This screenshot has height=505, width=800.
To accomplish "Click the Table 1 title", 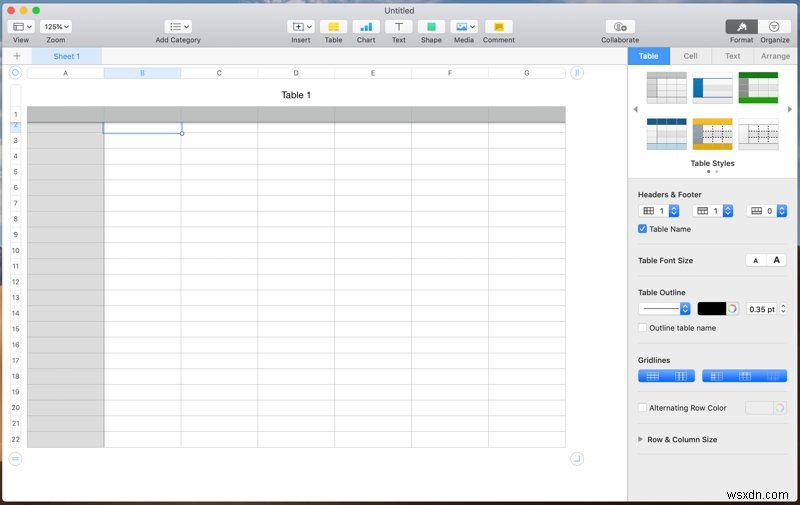I will (296, 95).
